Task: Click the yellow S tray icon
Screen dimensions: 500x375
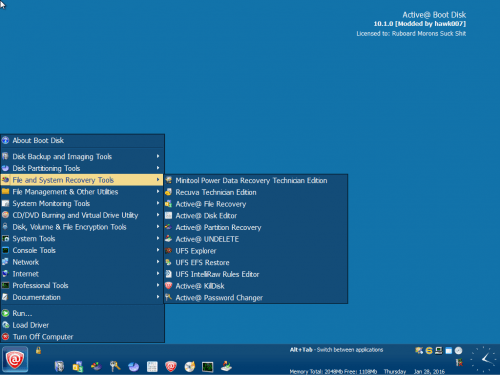Action: coord(429,350)
